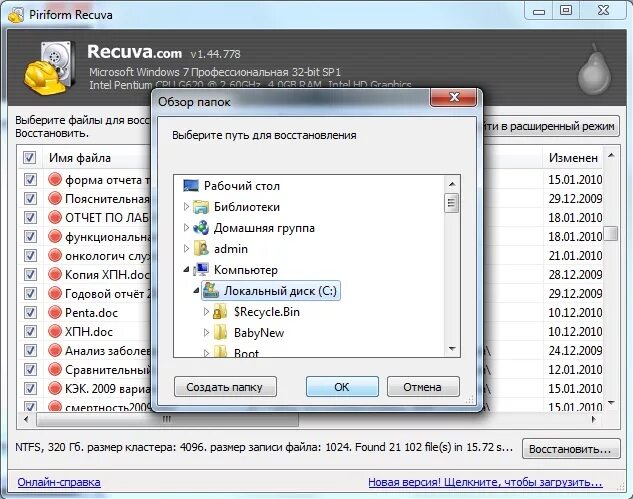633x499 pixels.
Task: Open the Новая версия download link
Action: point(485,482)
